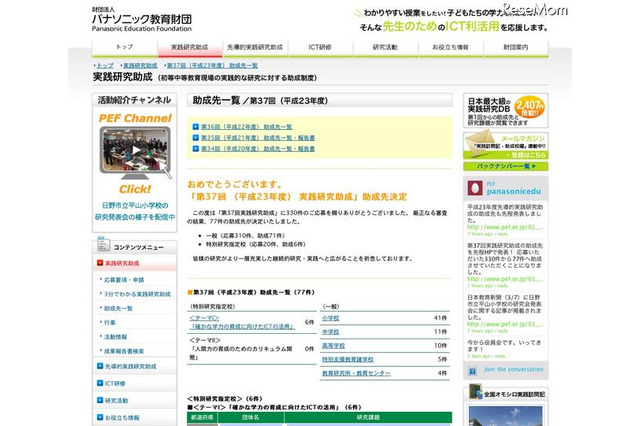Click the 団体名 table column header

(251, 417)
